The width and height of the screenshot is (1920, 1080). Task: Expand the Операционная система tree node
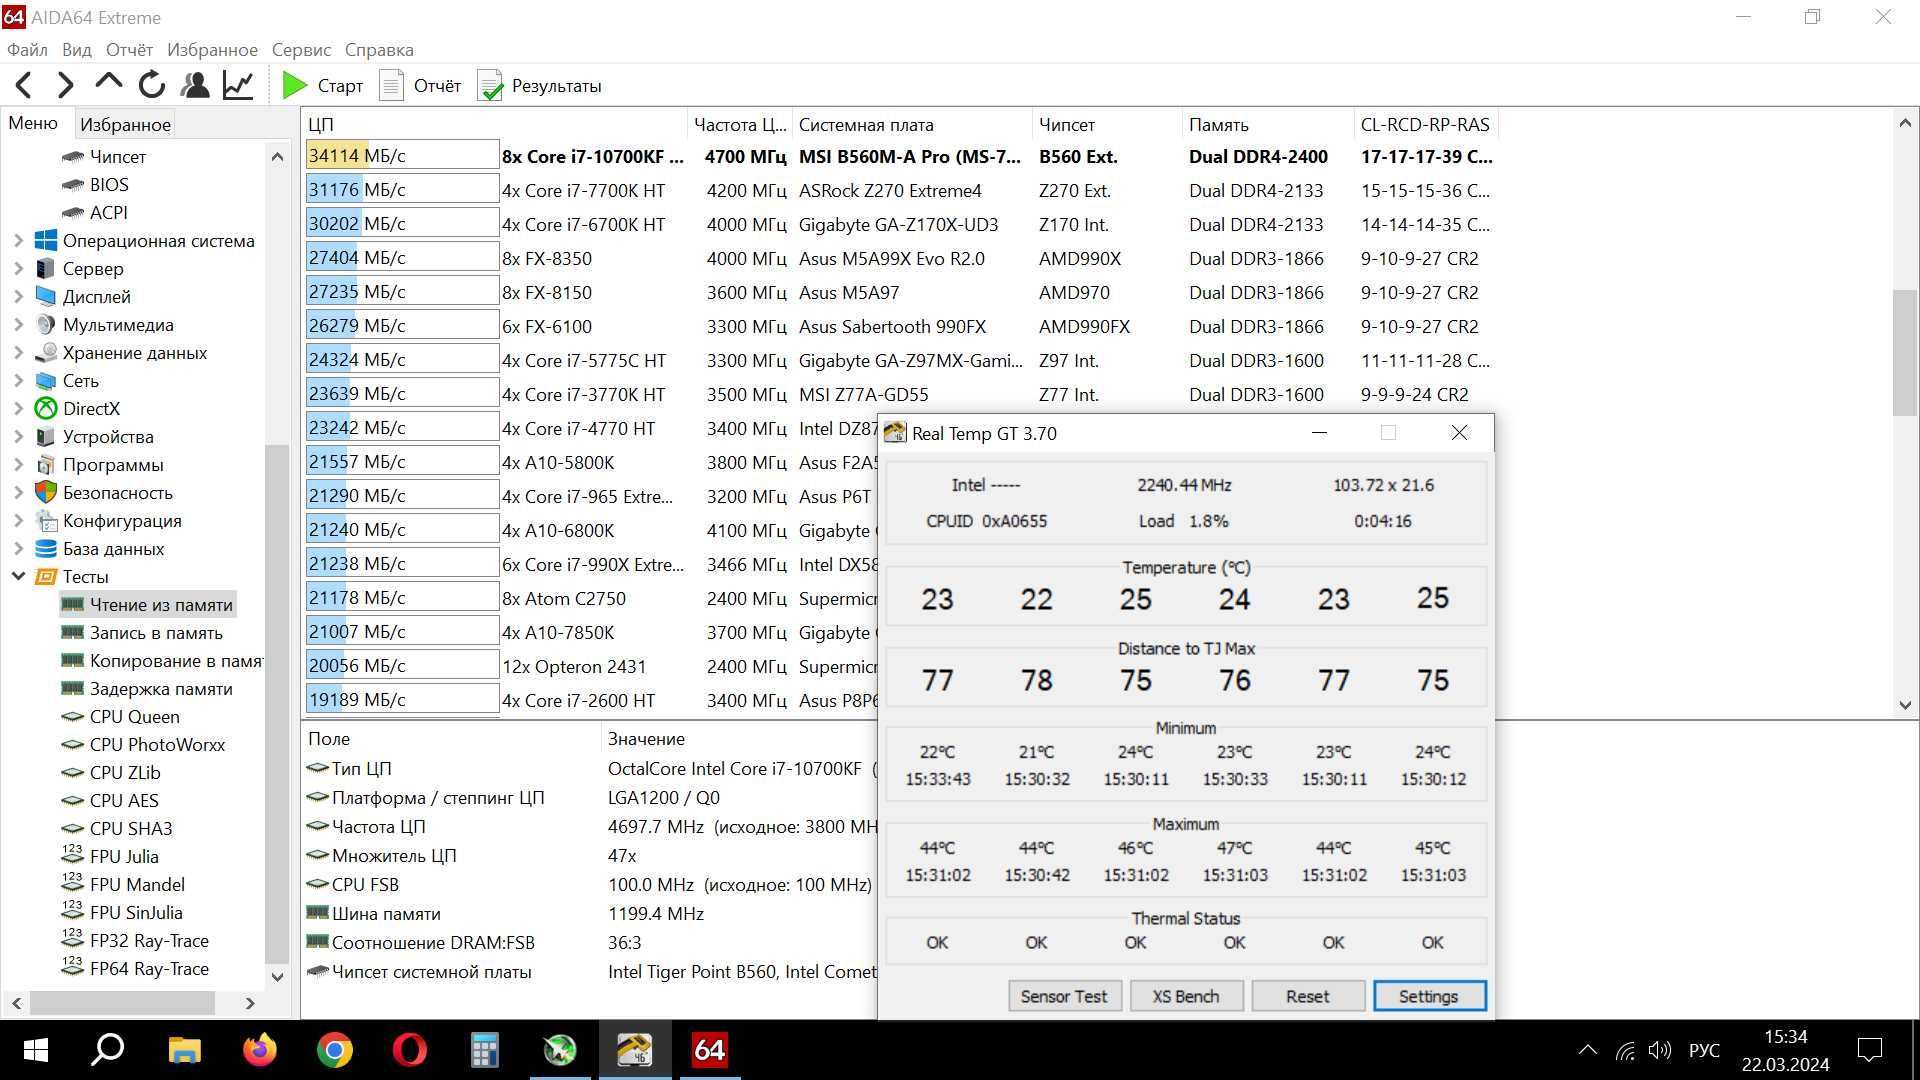coord(18,241)
